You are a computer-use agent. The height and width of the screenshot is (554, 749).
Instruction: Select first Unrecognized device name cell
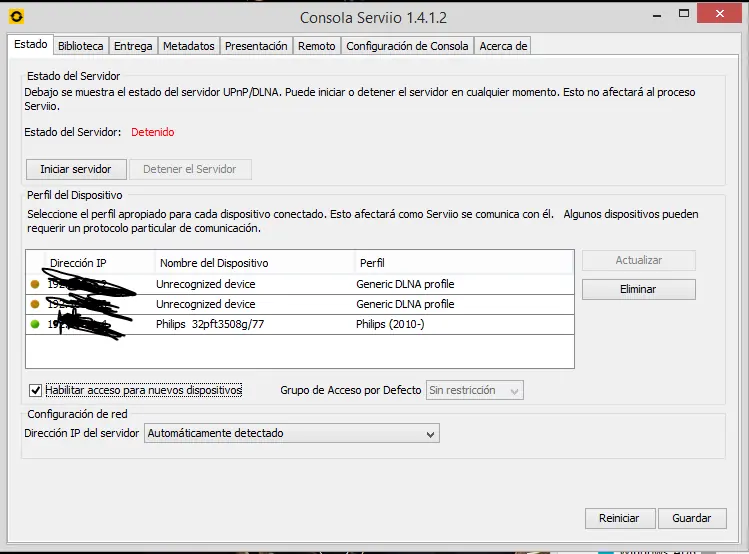pos(206,284)
